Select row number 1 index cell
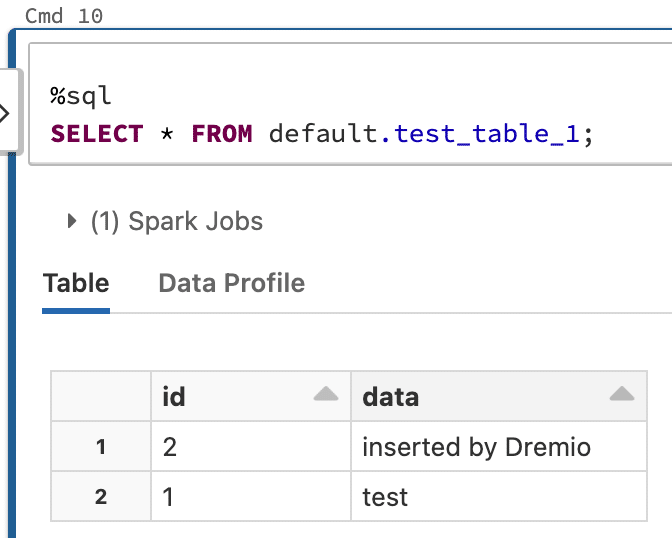This screenshot has height=538, width=672. [101, 446]
